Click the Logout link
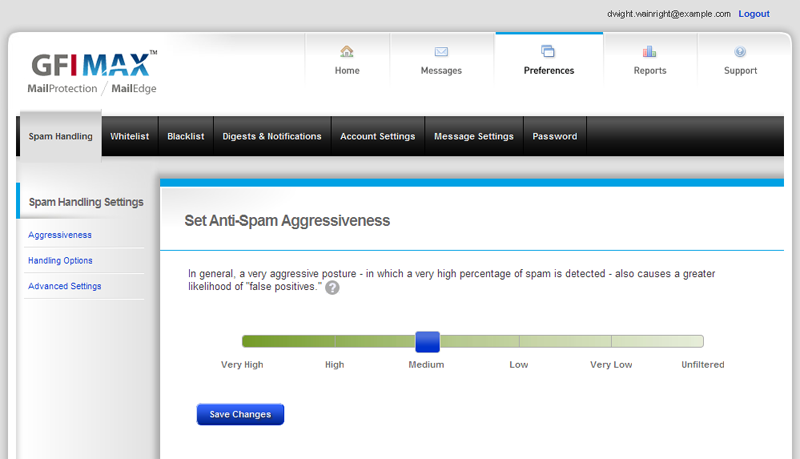800x459 pixels. click(x=754, y=14)
